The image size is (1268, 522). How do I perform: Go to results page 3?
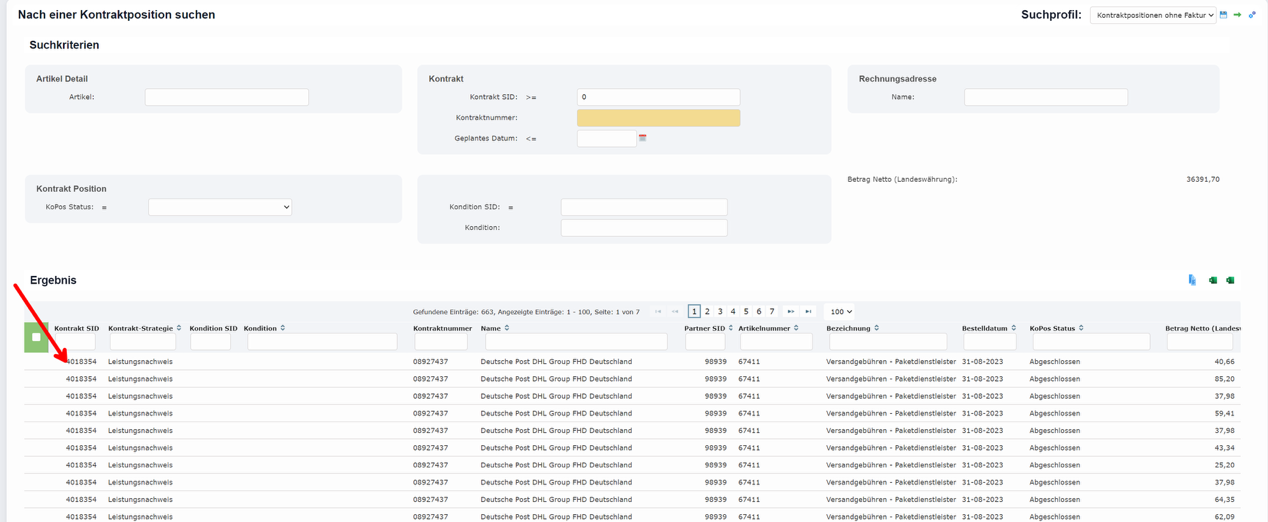pos(720,312)
